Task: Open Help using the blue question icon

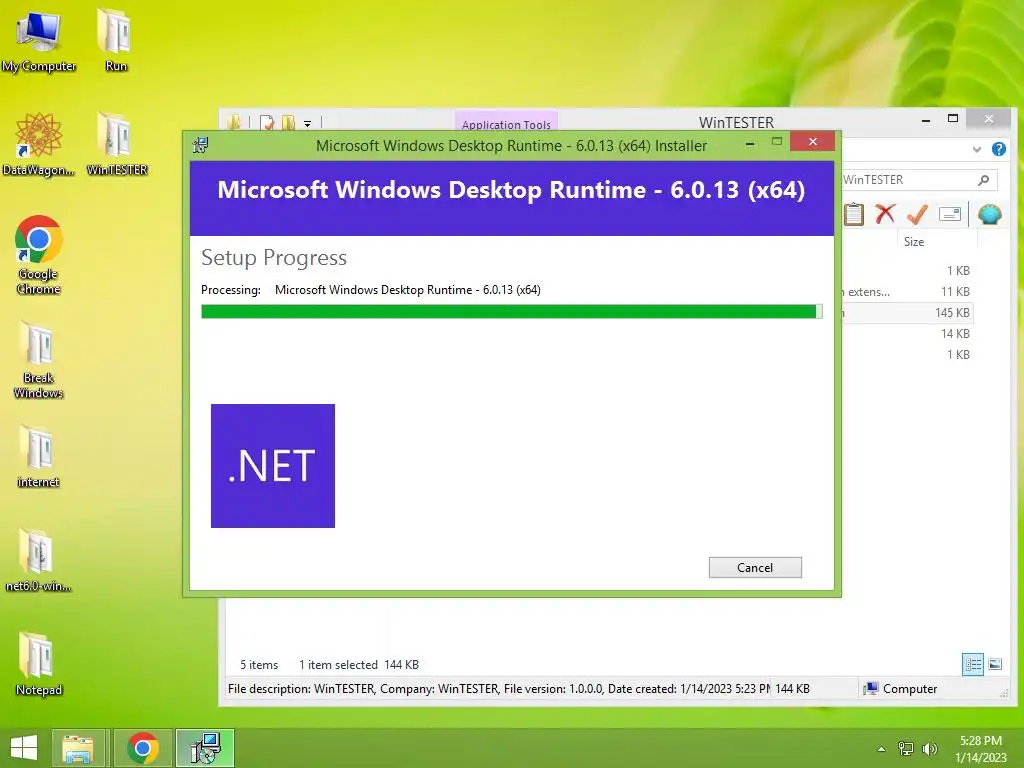Action: click(999, 149)
